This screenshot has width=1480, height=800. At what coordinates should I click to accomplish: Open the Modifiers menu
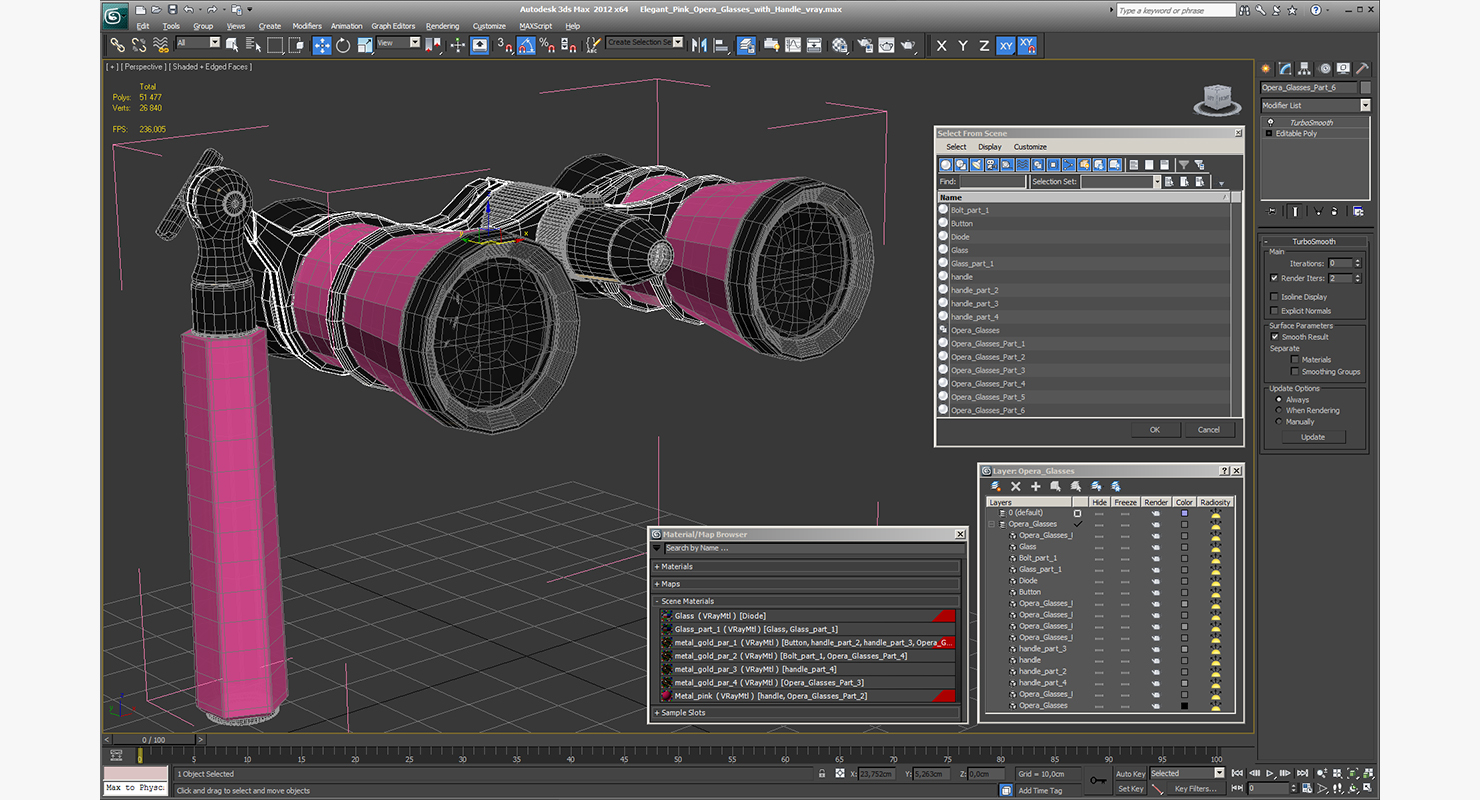[x=307, y=26]
